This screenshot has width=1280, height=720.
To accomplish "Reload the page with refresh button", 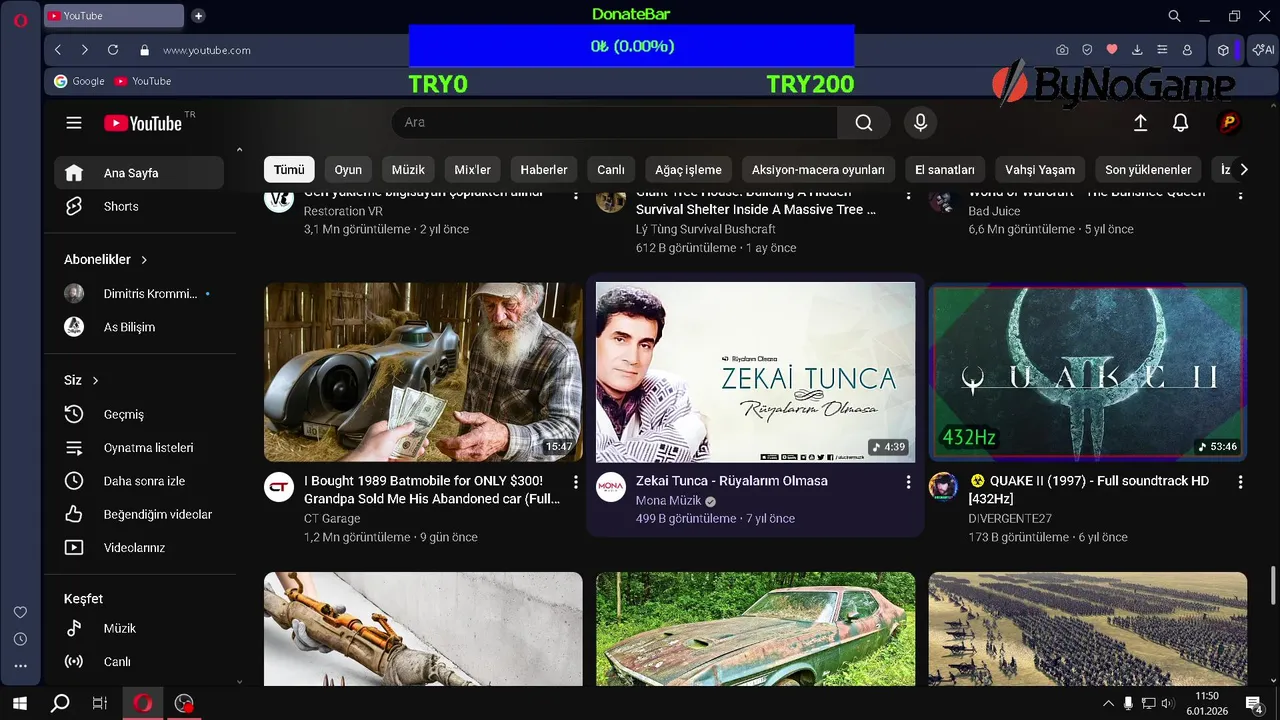I will pos(113,50).
